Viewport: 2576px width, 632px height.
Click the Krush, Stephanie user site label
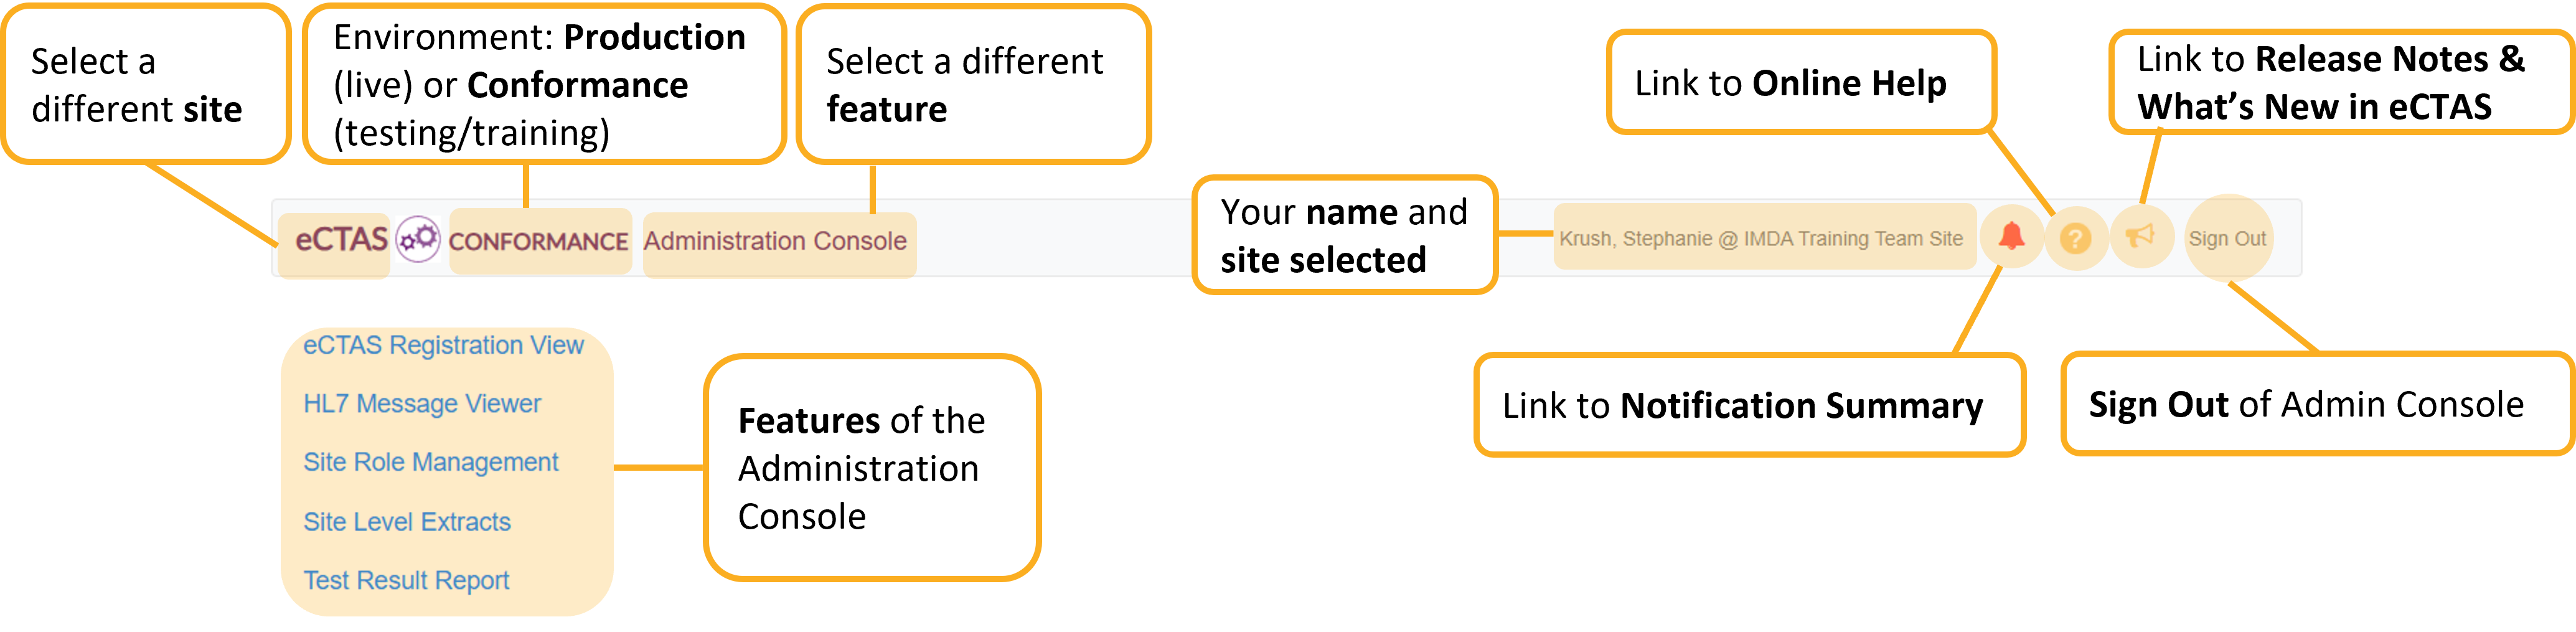click(x=1761, y=239)
